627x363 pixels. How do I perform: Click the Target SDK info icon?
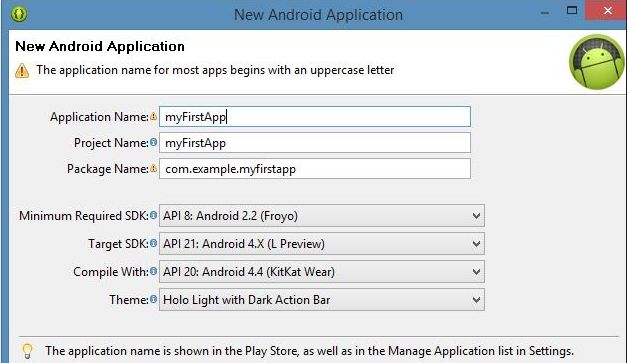pyautogui.click(x=154, y=243)
